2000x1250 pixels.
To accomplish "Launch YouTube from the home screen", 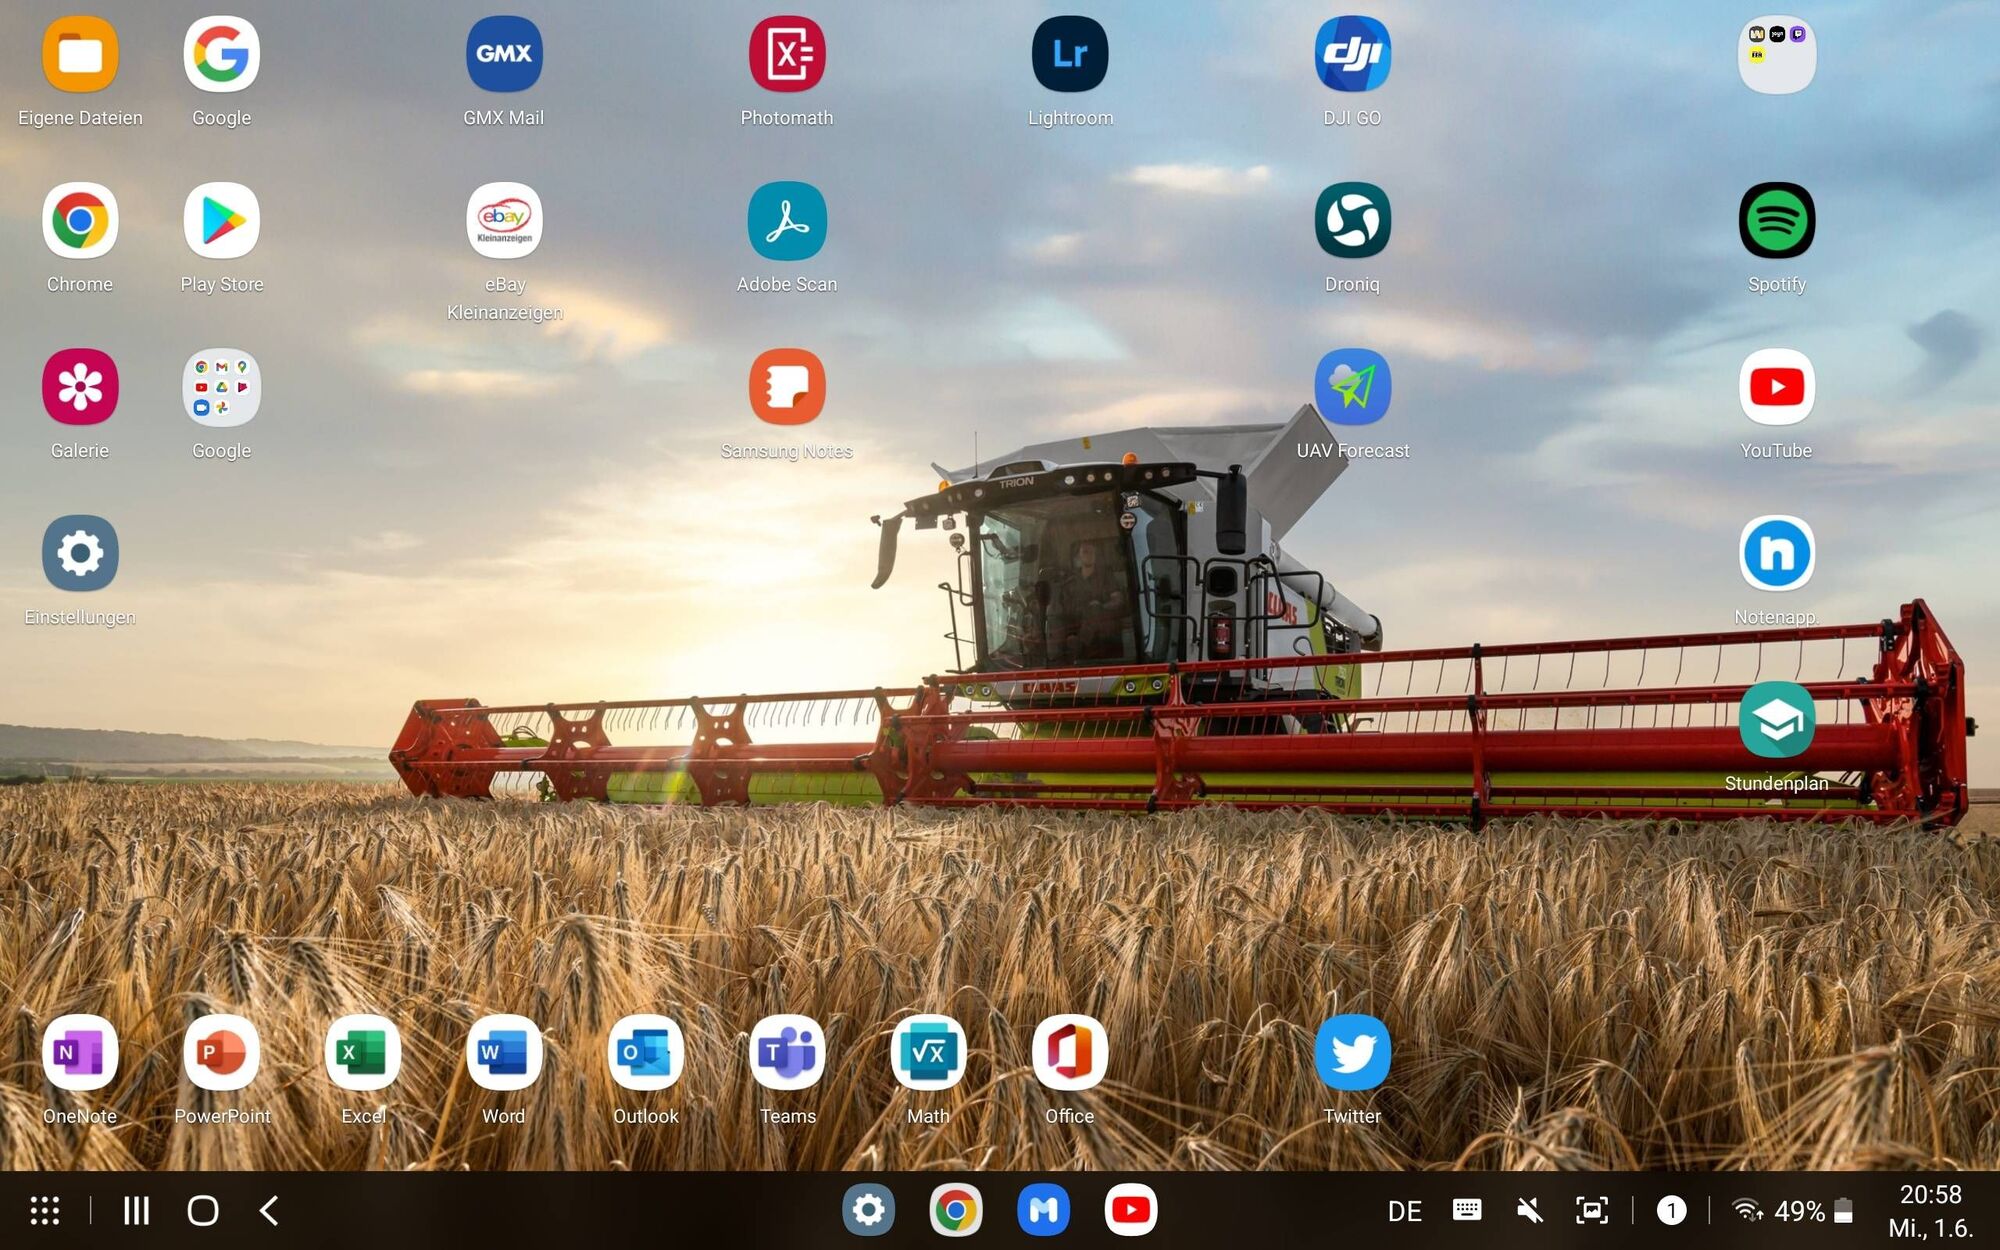I will pos(1777,387).
